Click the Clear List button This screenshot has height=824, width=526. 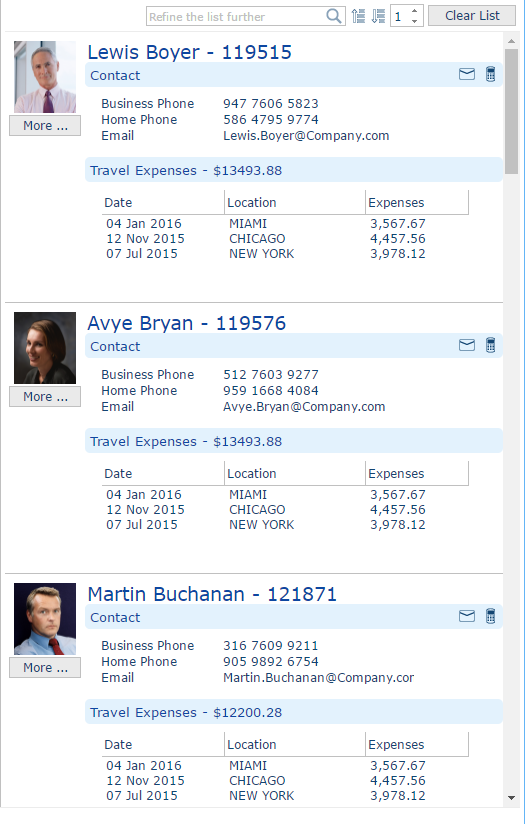point(472,16)
